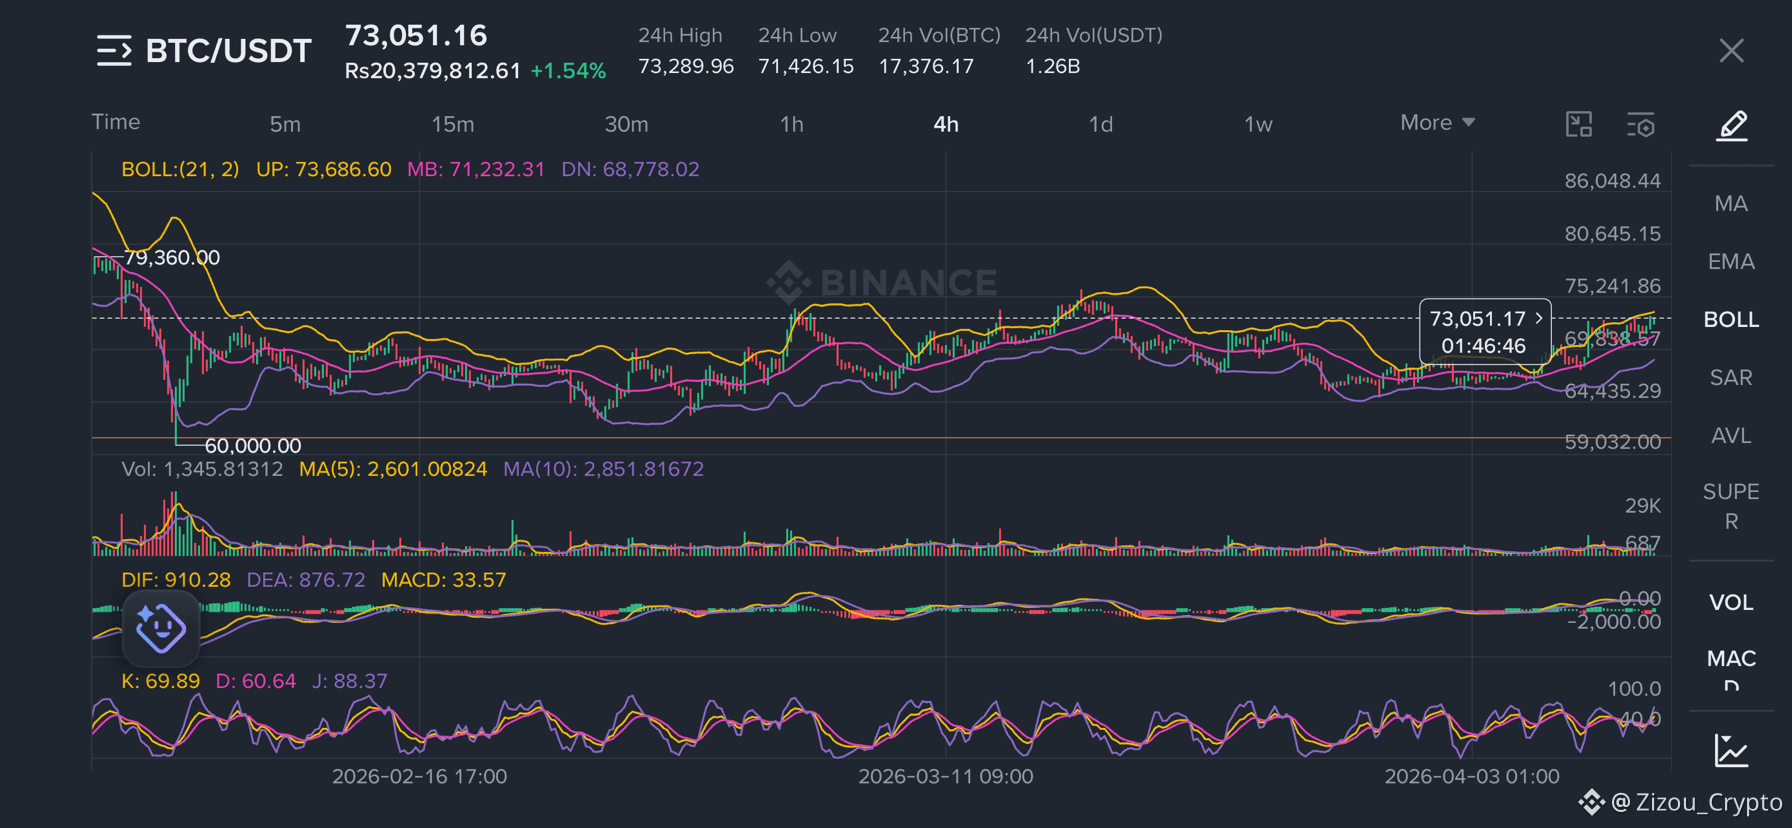Enable the MA overlay indicator
Image resolution: width=1792 pixels, height=828 pixels.
click(1731, 204)
